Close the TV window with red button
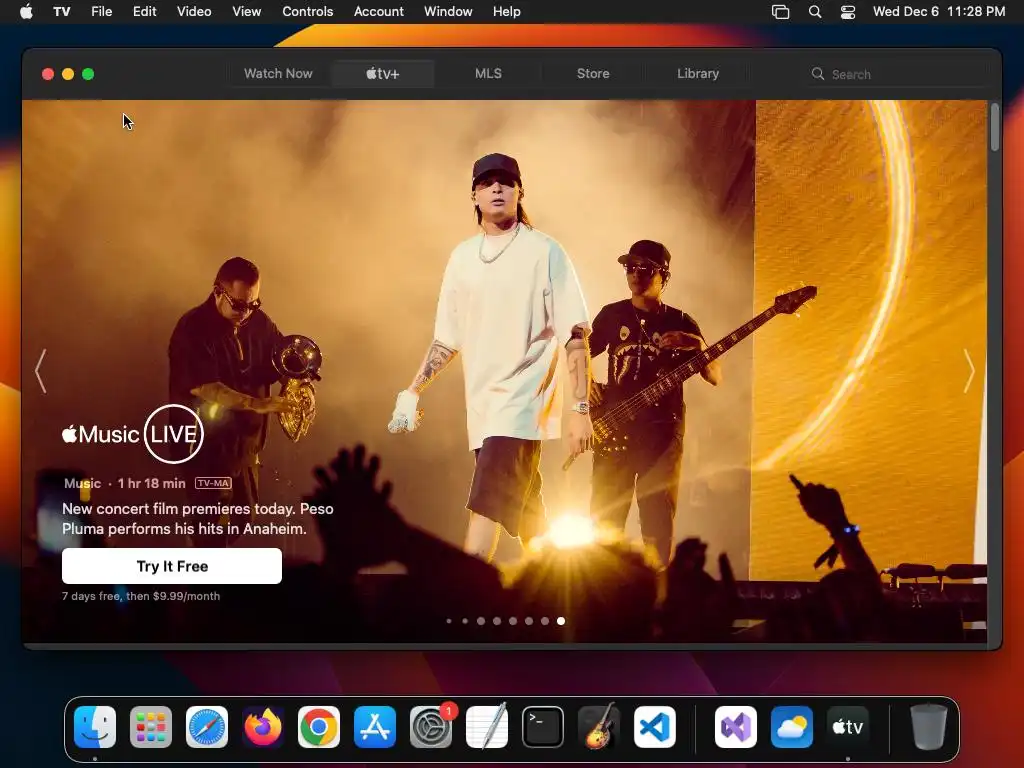Viewport: 1024px width, 768px height. (x=48, y=74)
